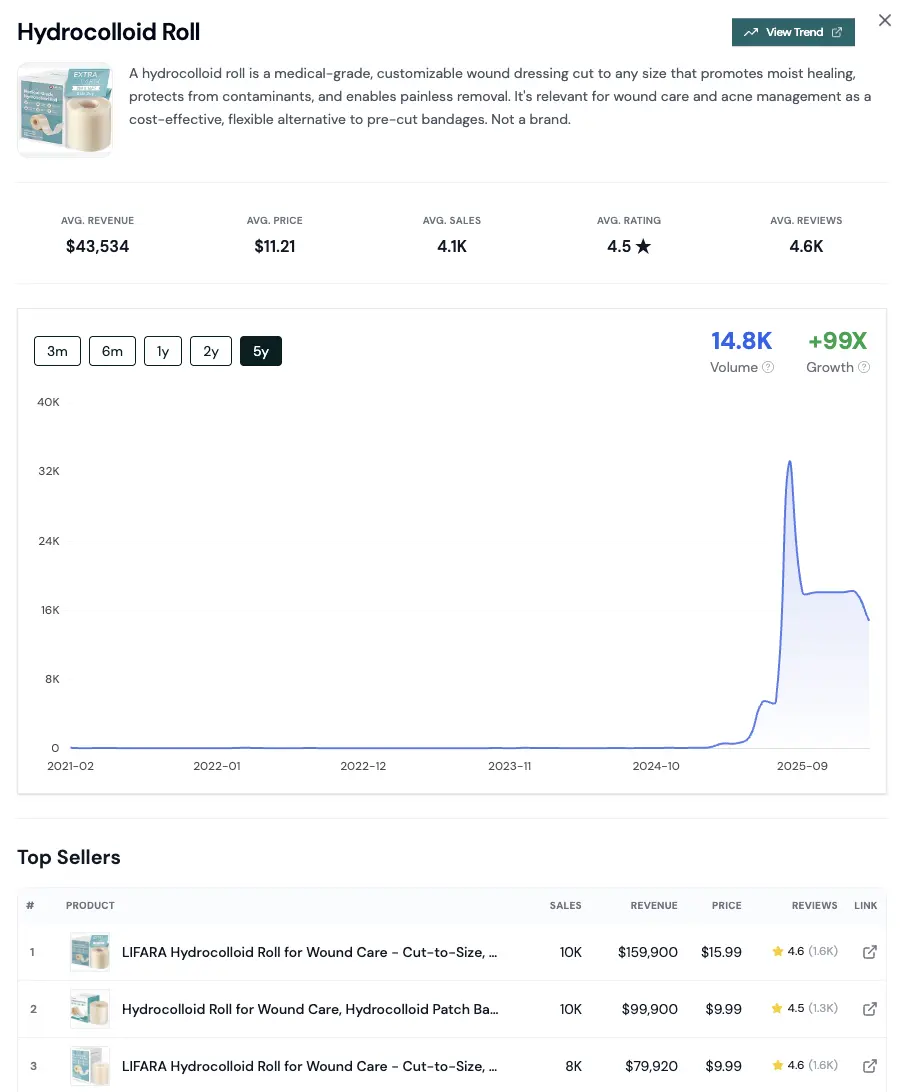Switch chart to 1y range
Image resolution: width=906 pixels, height=1092 pixels.
[x=163, y=351]
